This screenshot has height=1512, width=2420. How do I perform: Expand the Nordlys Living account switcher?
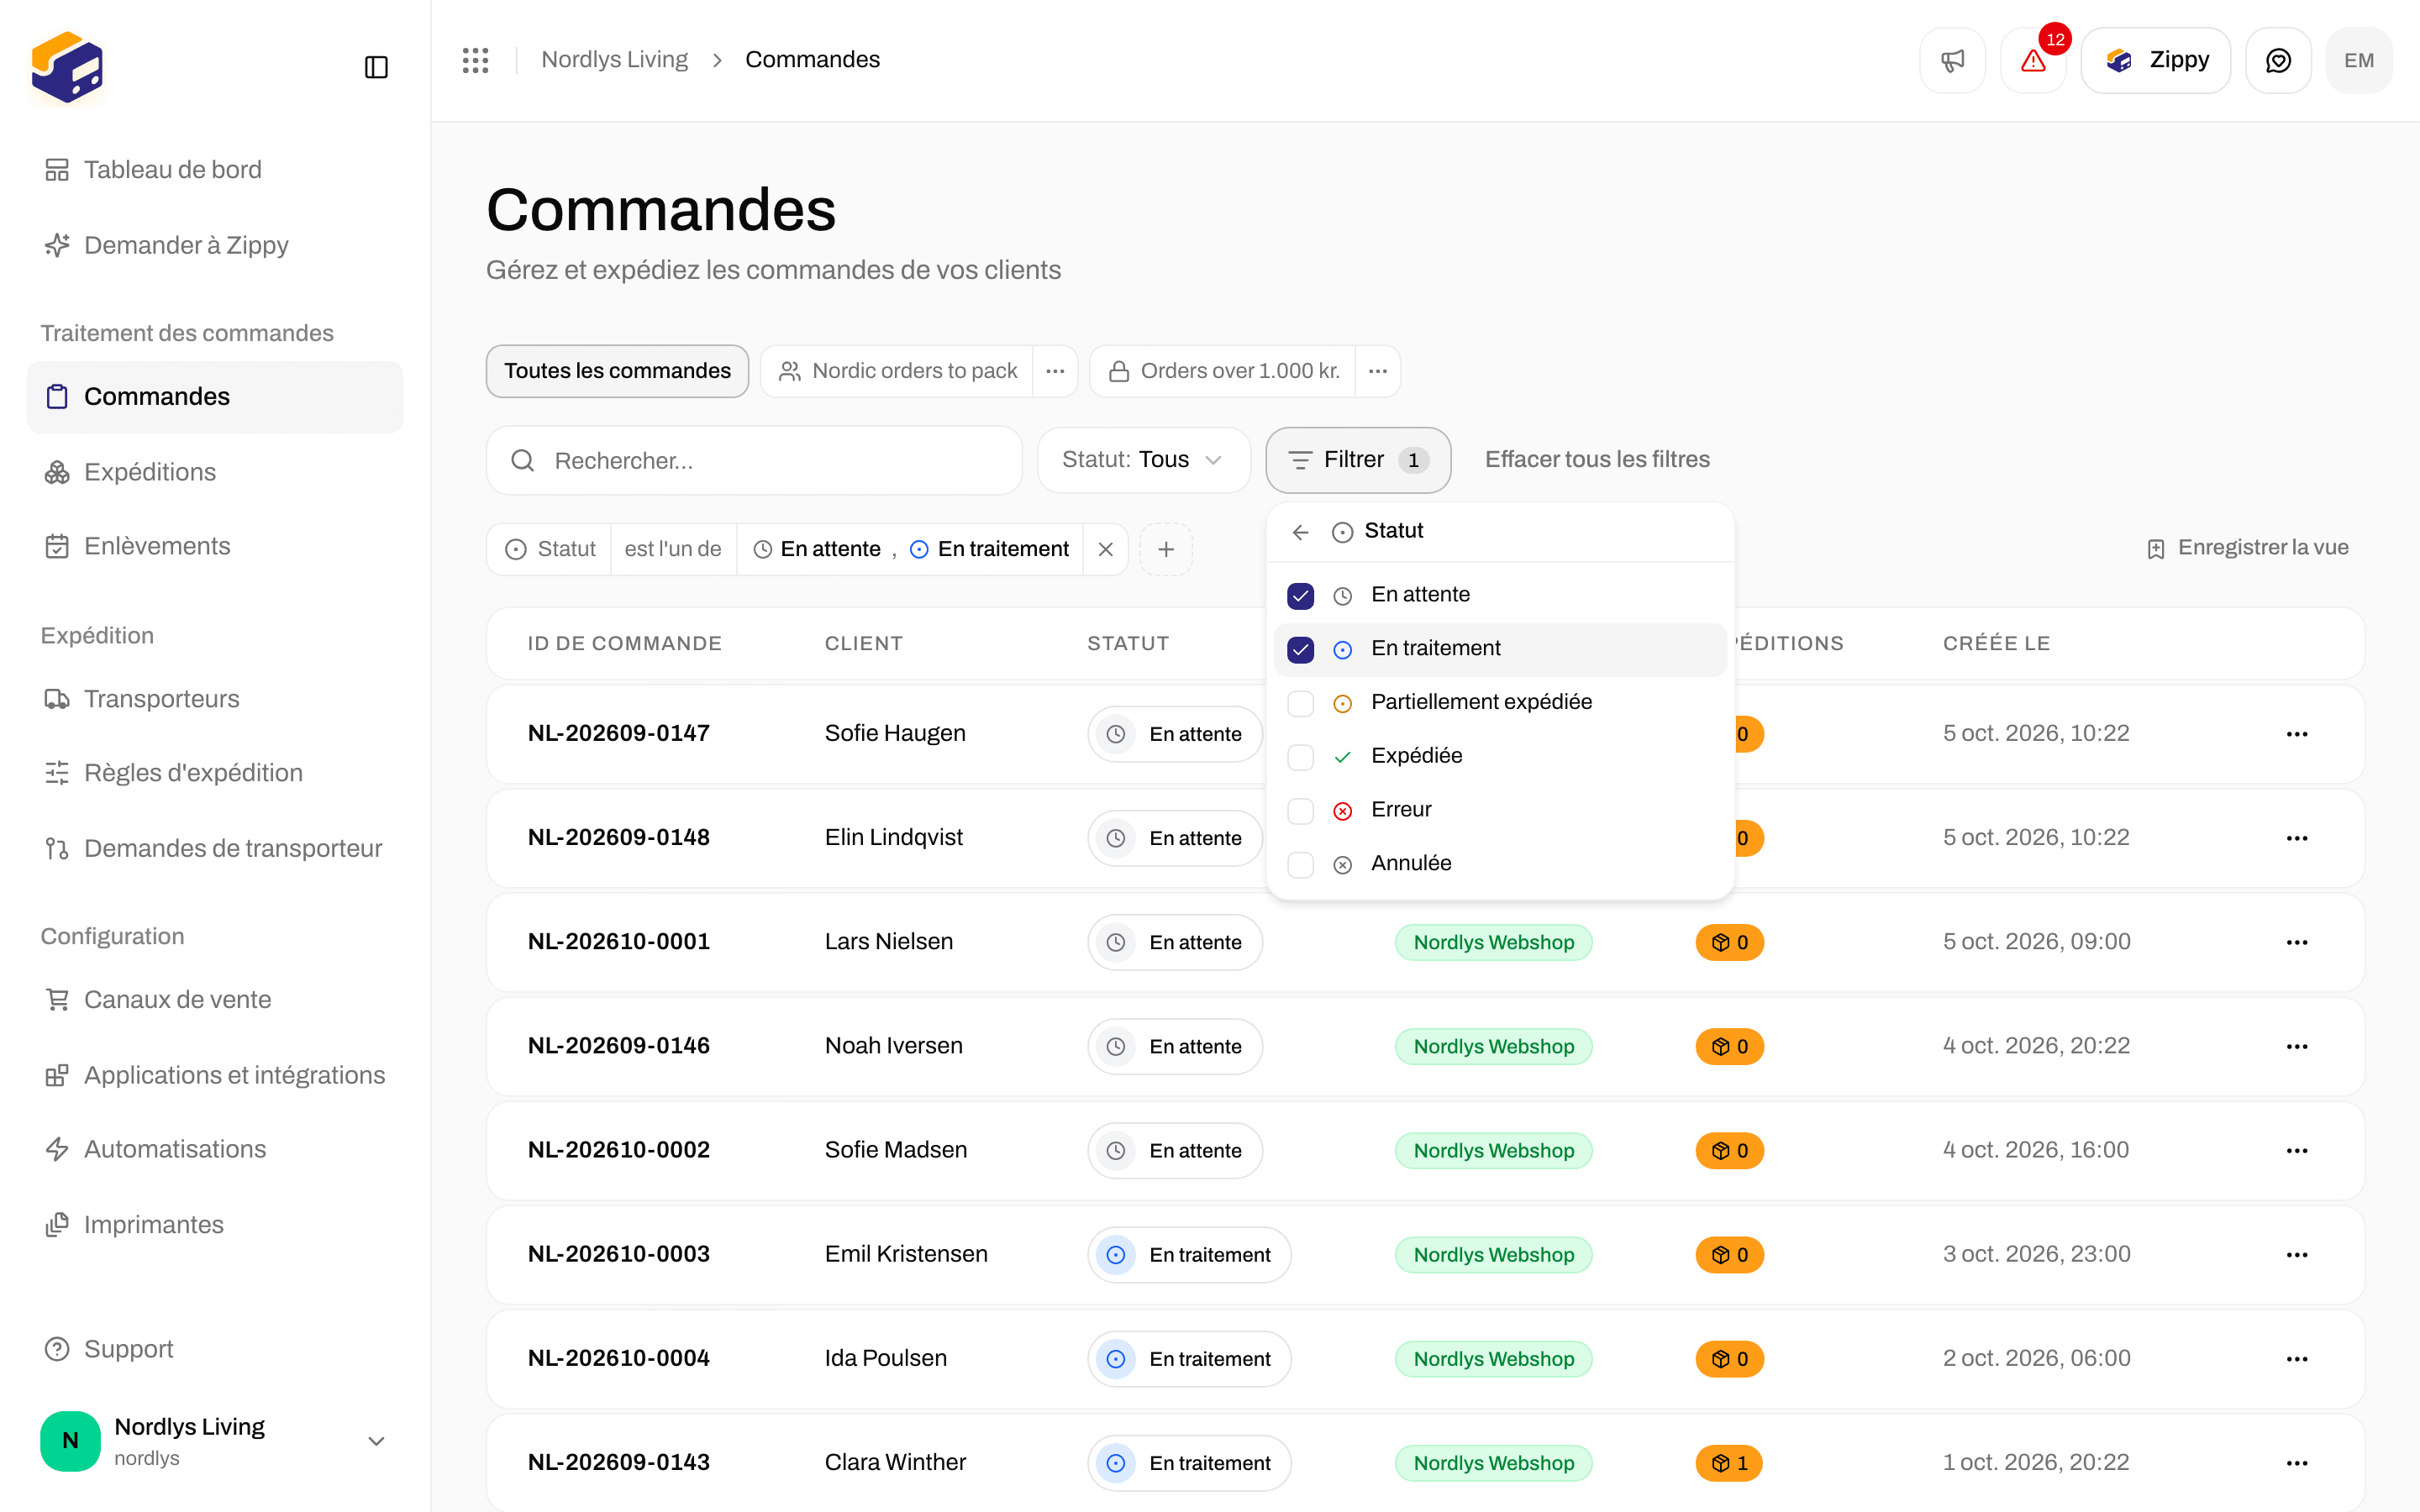point(215,1441)
